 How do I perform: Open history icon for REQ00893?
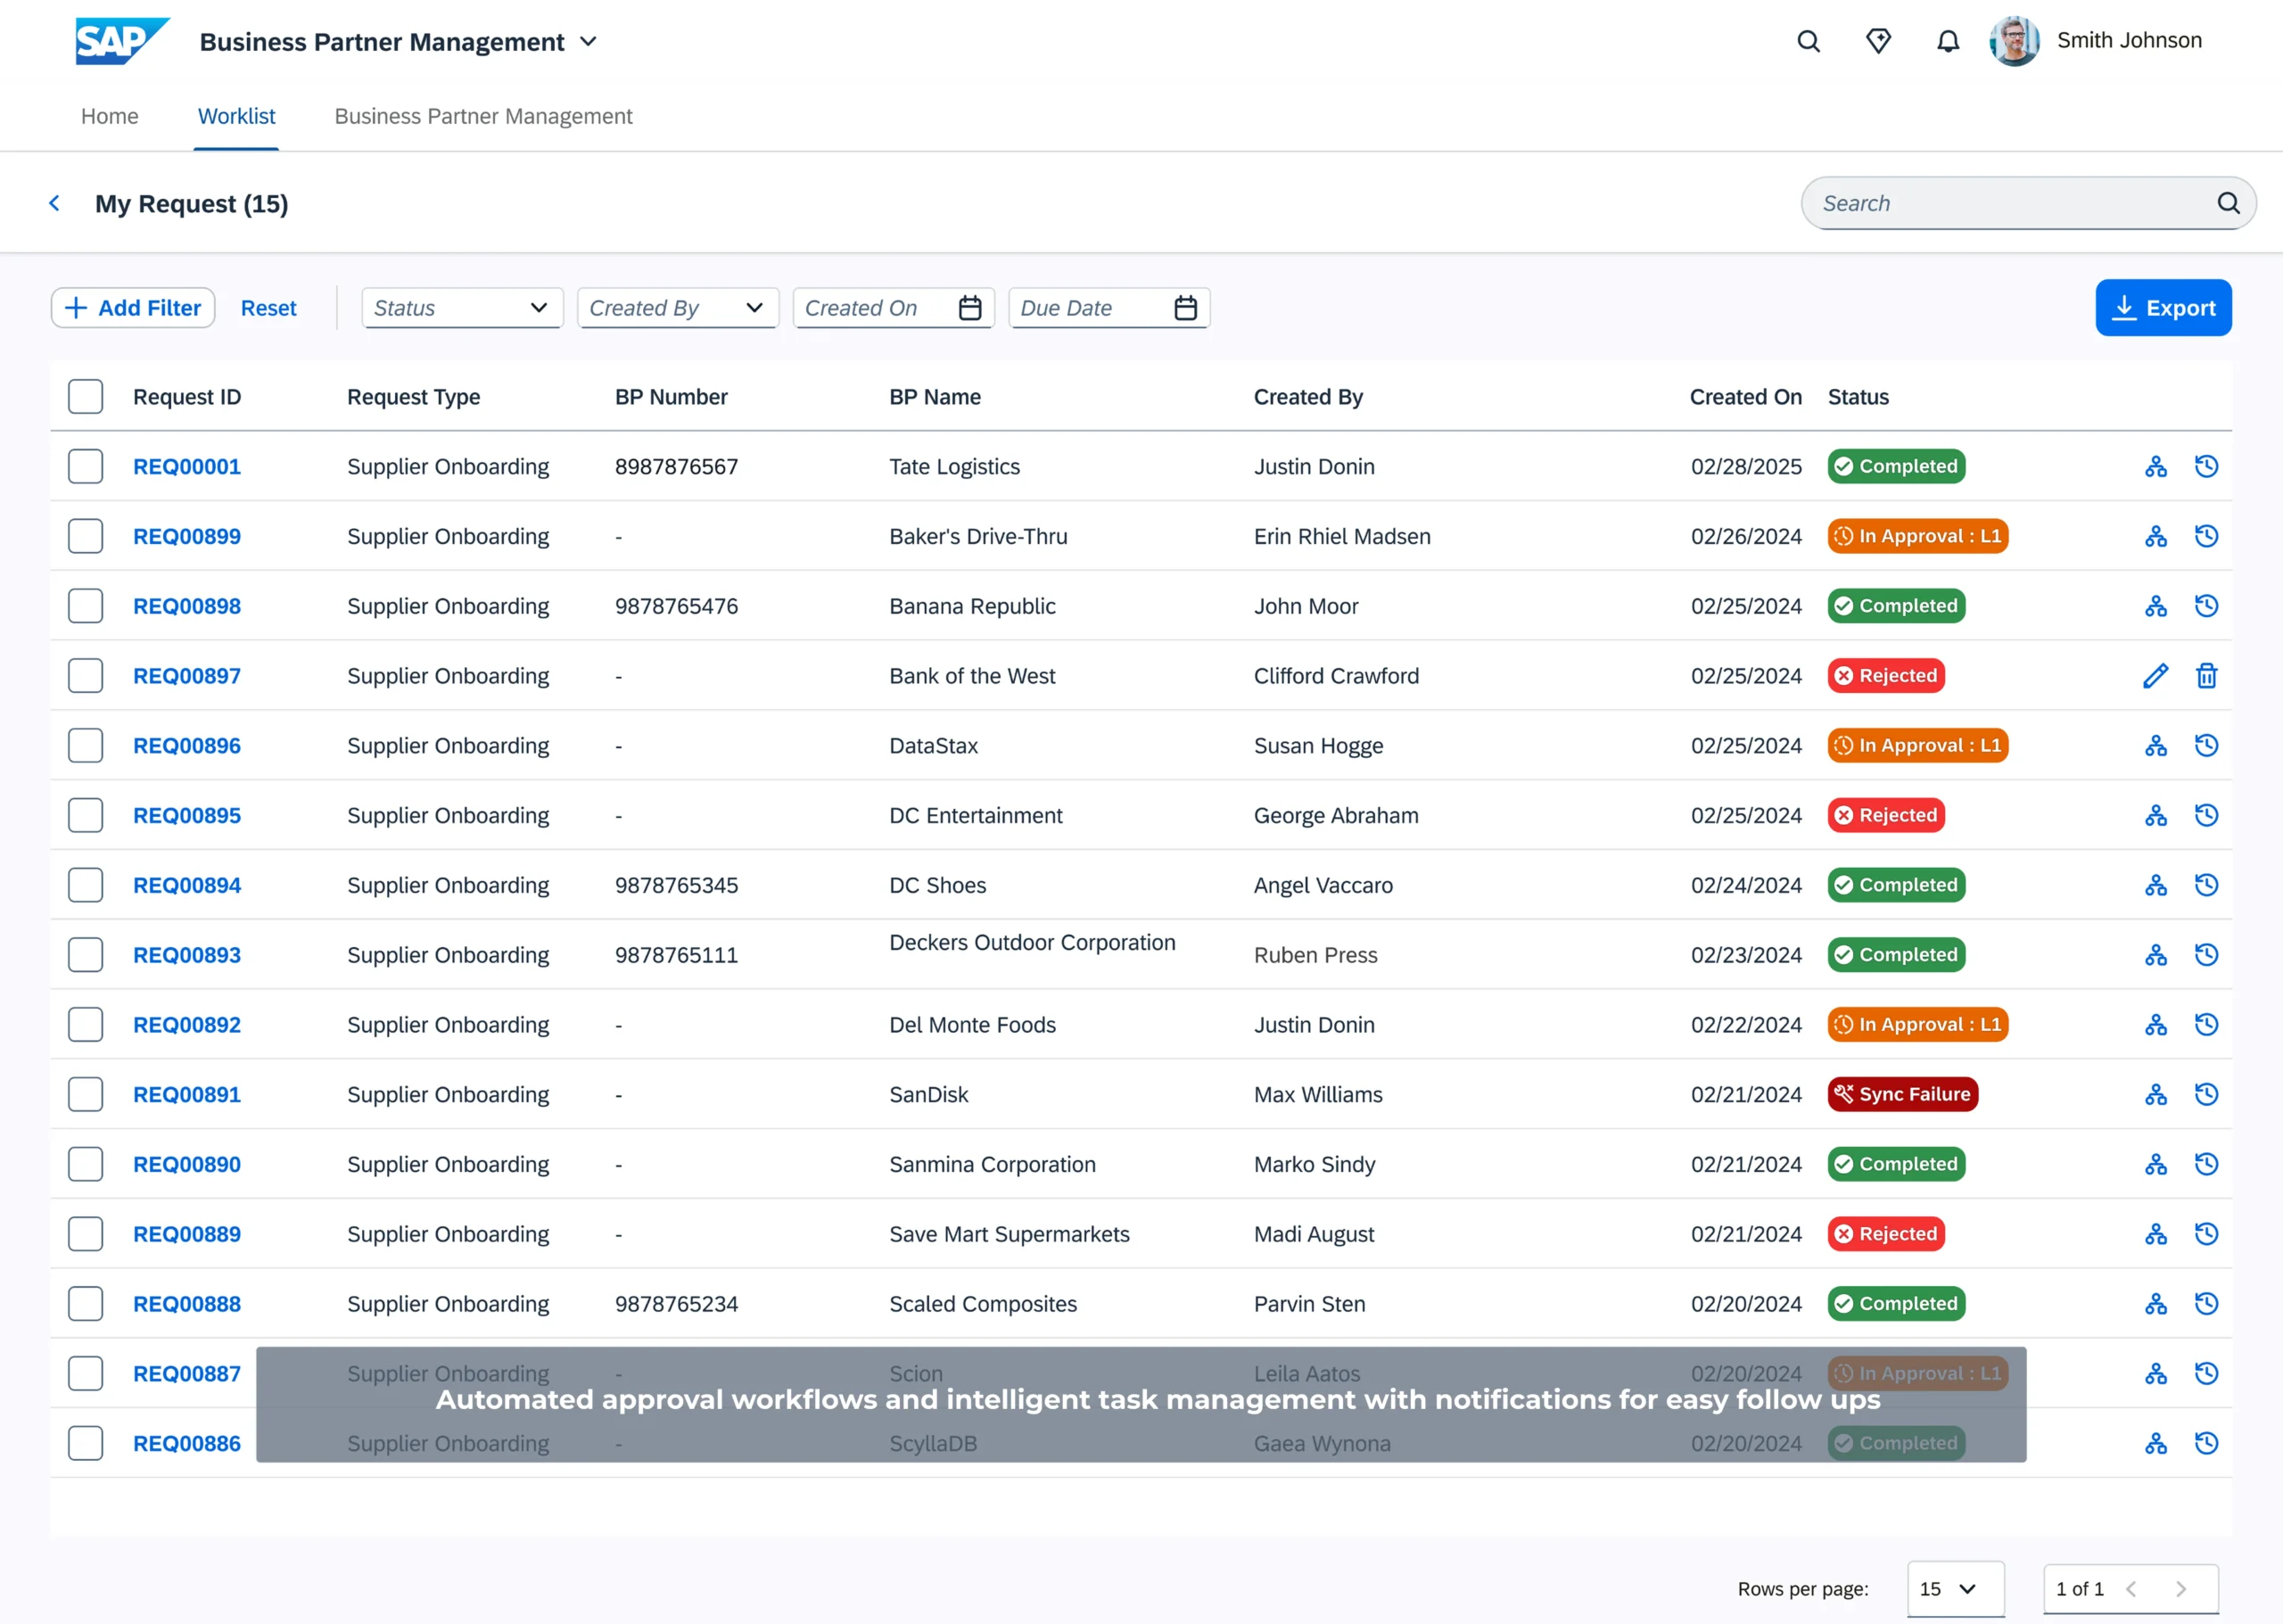[x=2207, y=955]
